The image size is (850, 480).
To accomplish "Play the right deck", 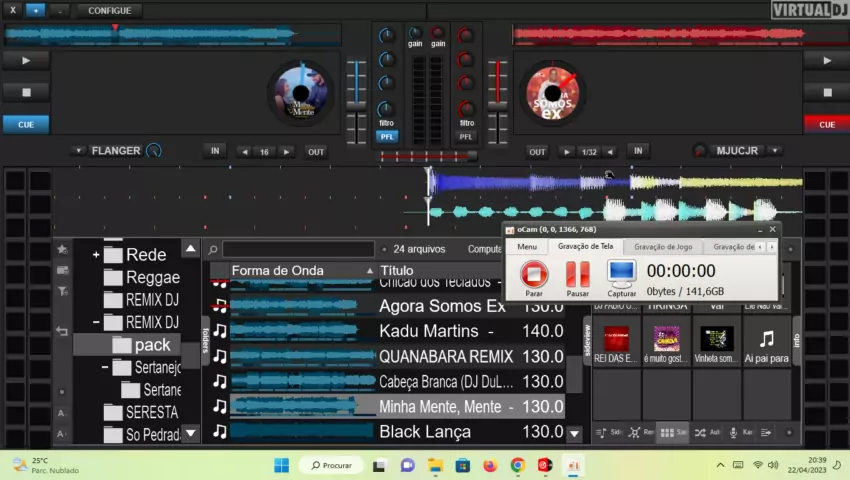I will click(x=826, y=61).
